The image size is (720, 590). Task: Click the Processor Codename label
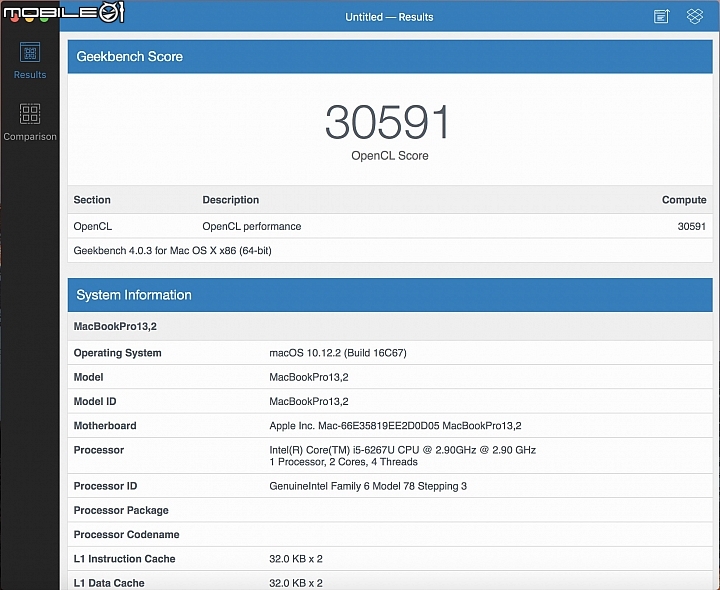(x=126, y=535)
